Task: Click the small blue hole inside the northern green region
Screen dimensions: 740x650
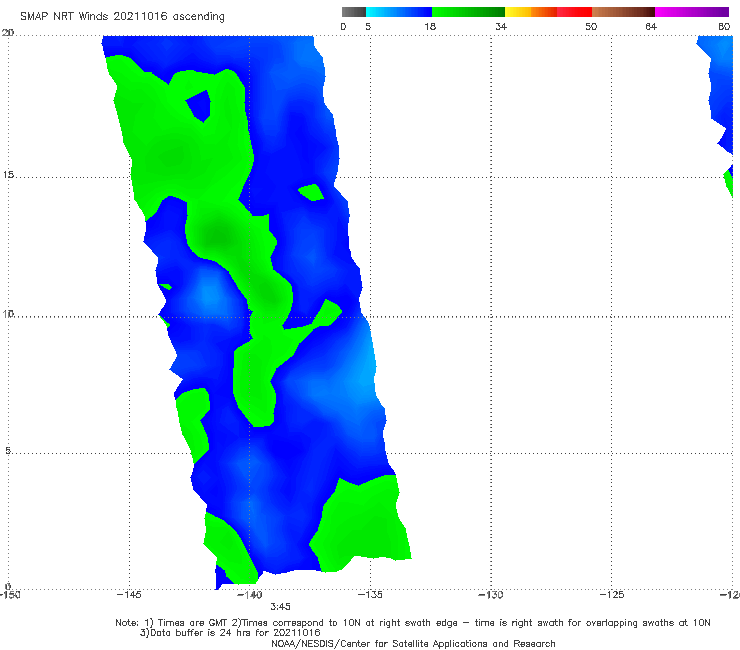Action: pos(199,105)
